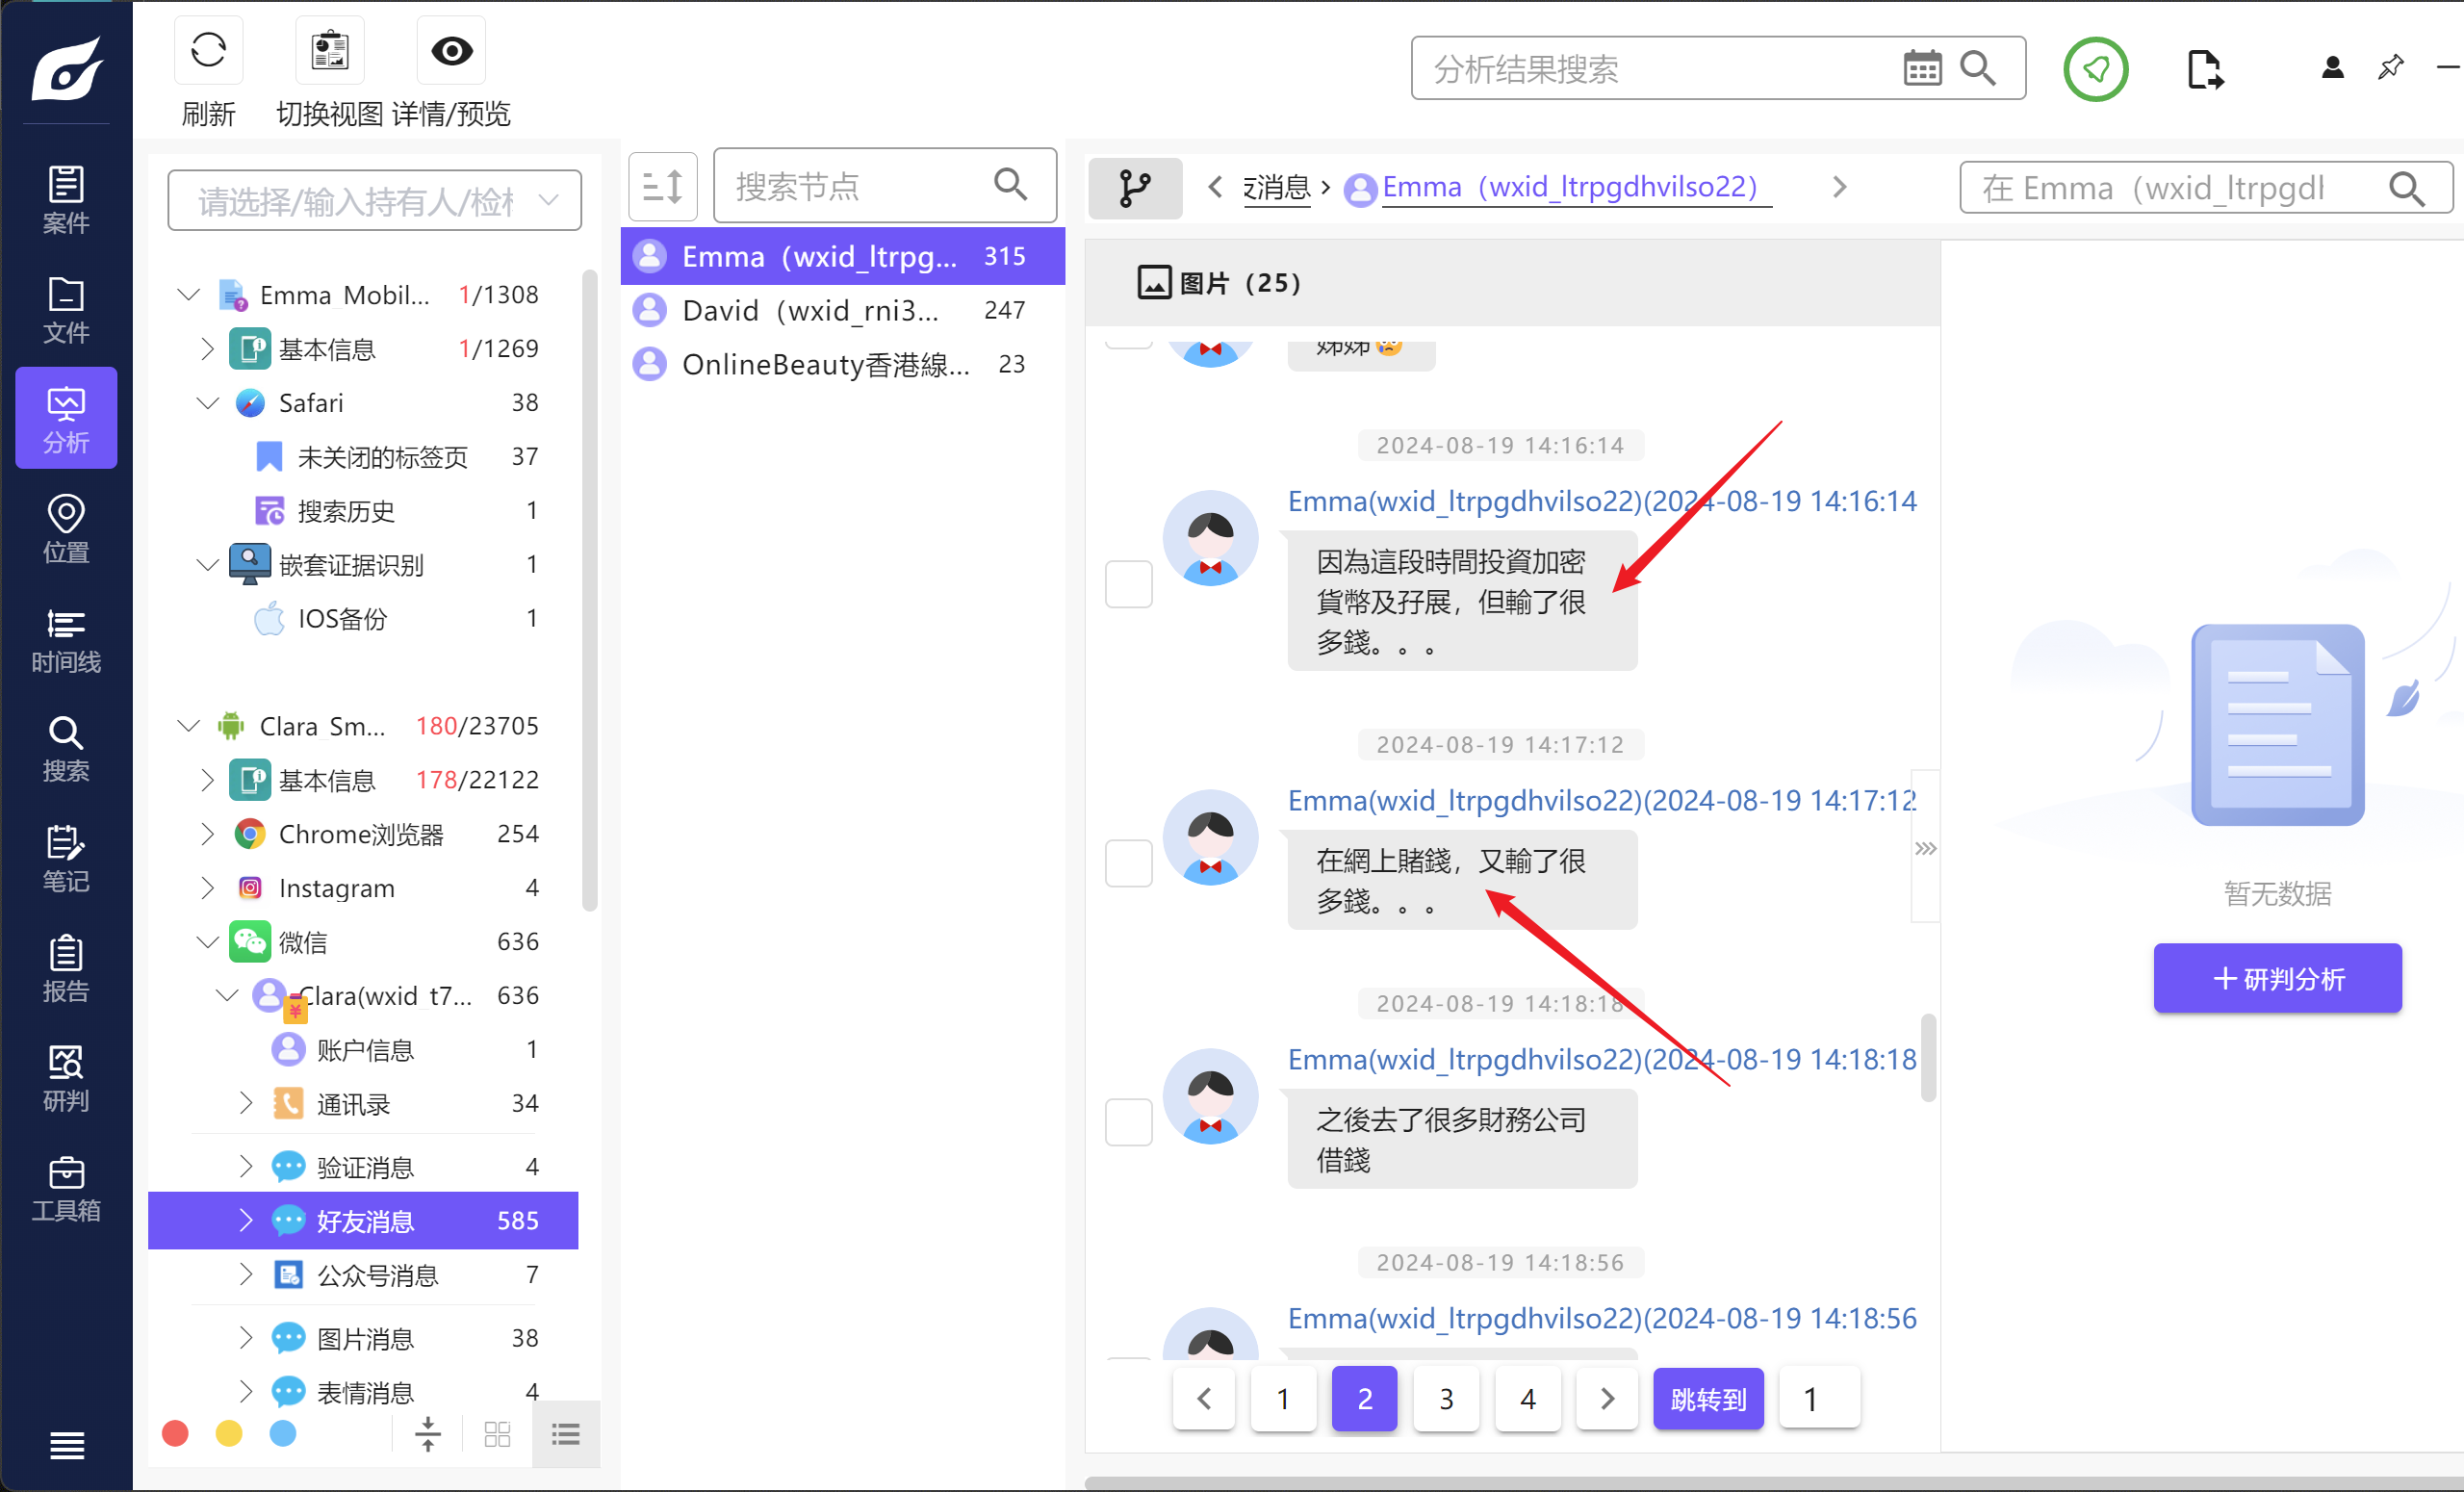Viewport: 2464px width, 1492px height.
Task: Open the 时间线 timeline sidebar item
Action: point(66,640)
